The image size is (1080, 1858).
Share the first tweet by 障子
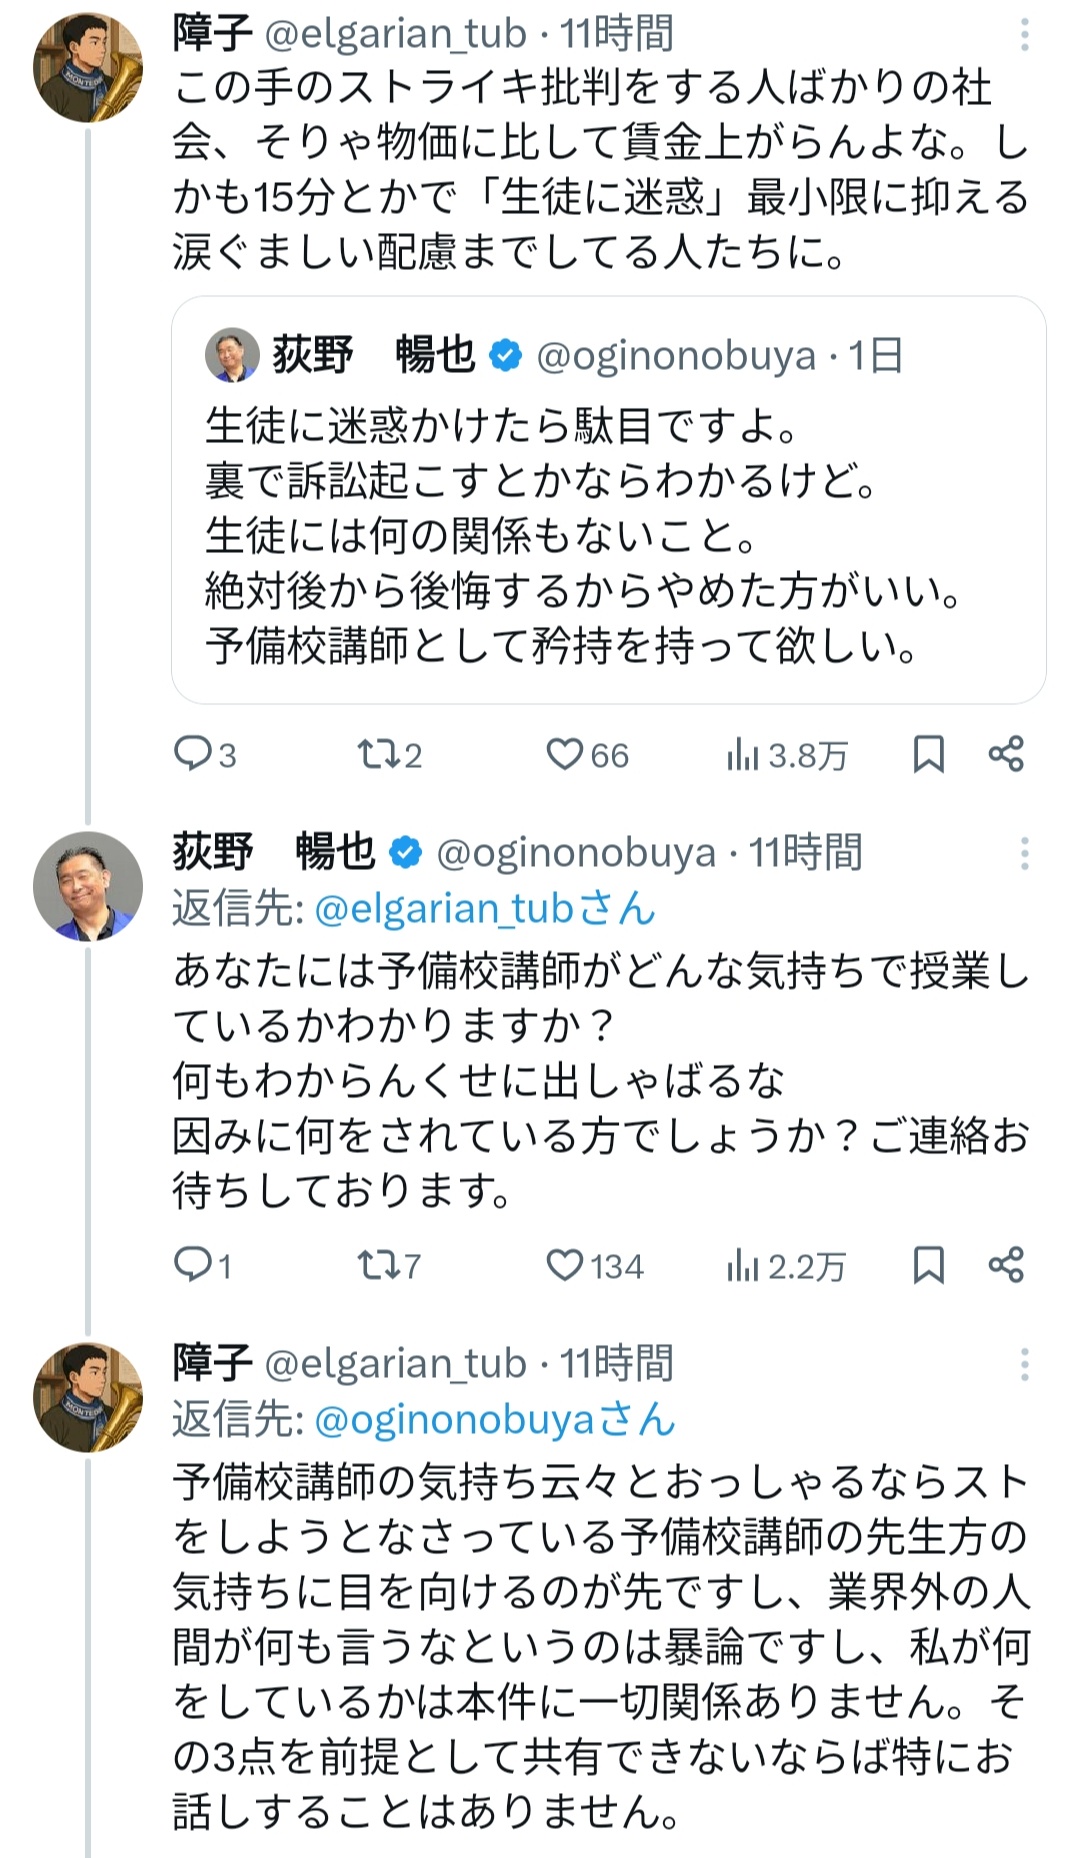pos(1006,753)
